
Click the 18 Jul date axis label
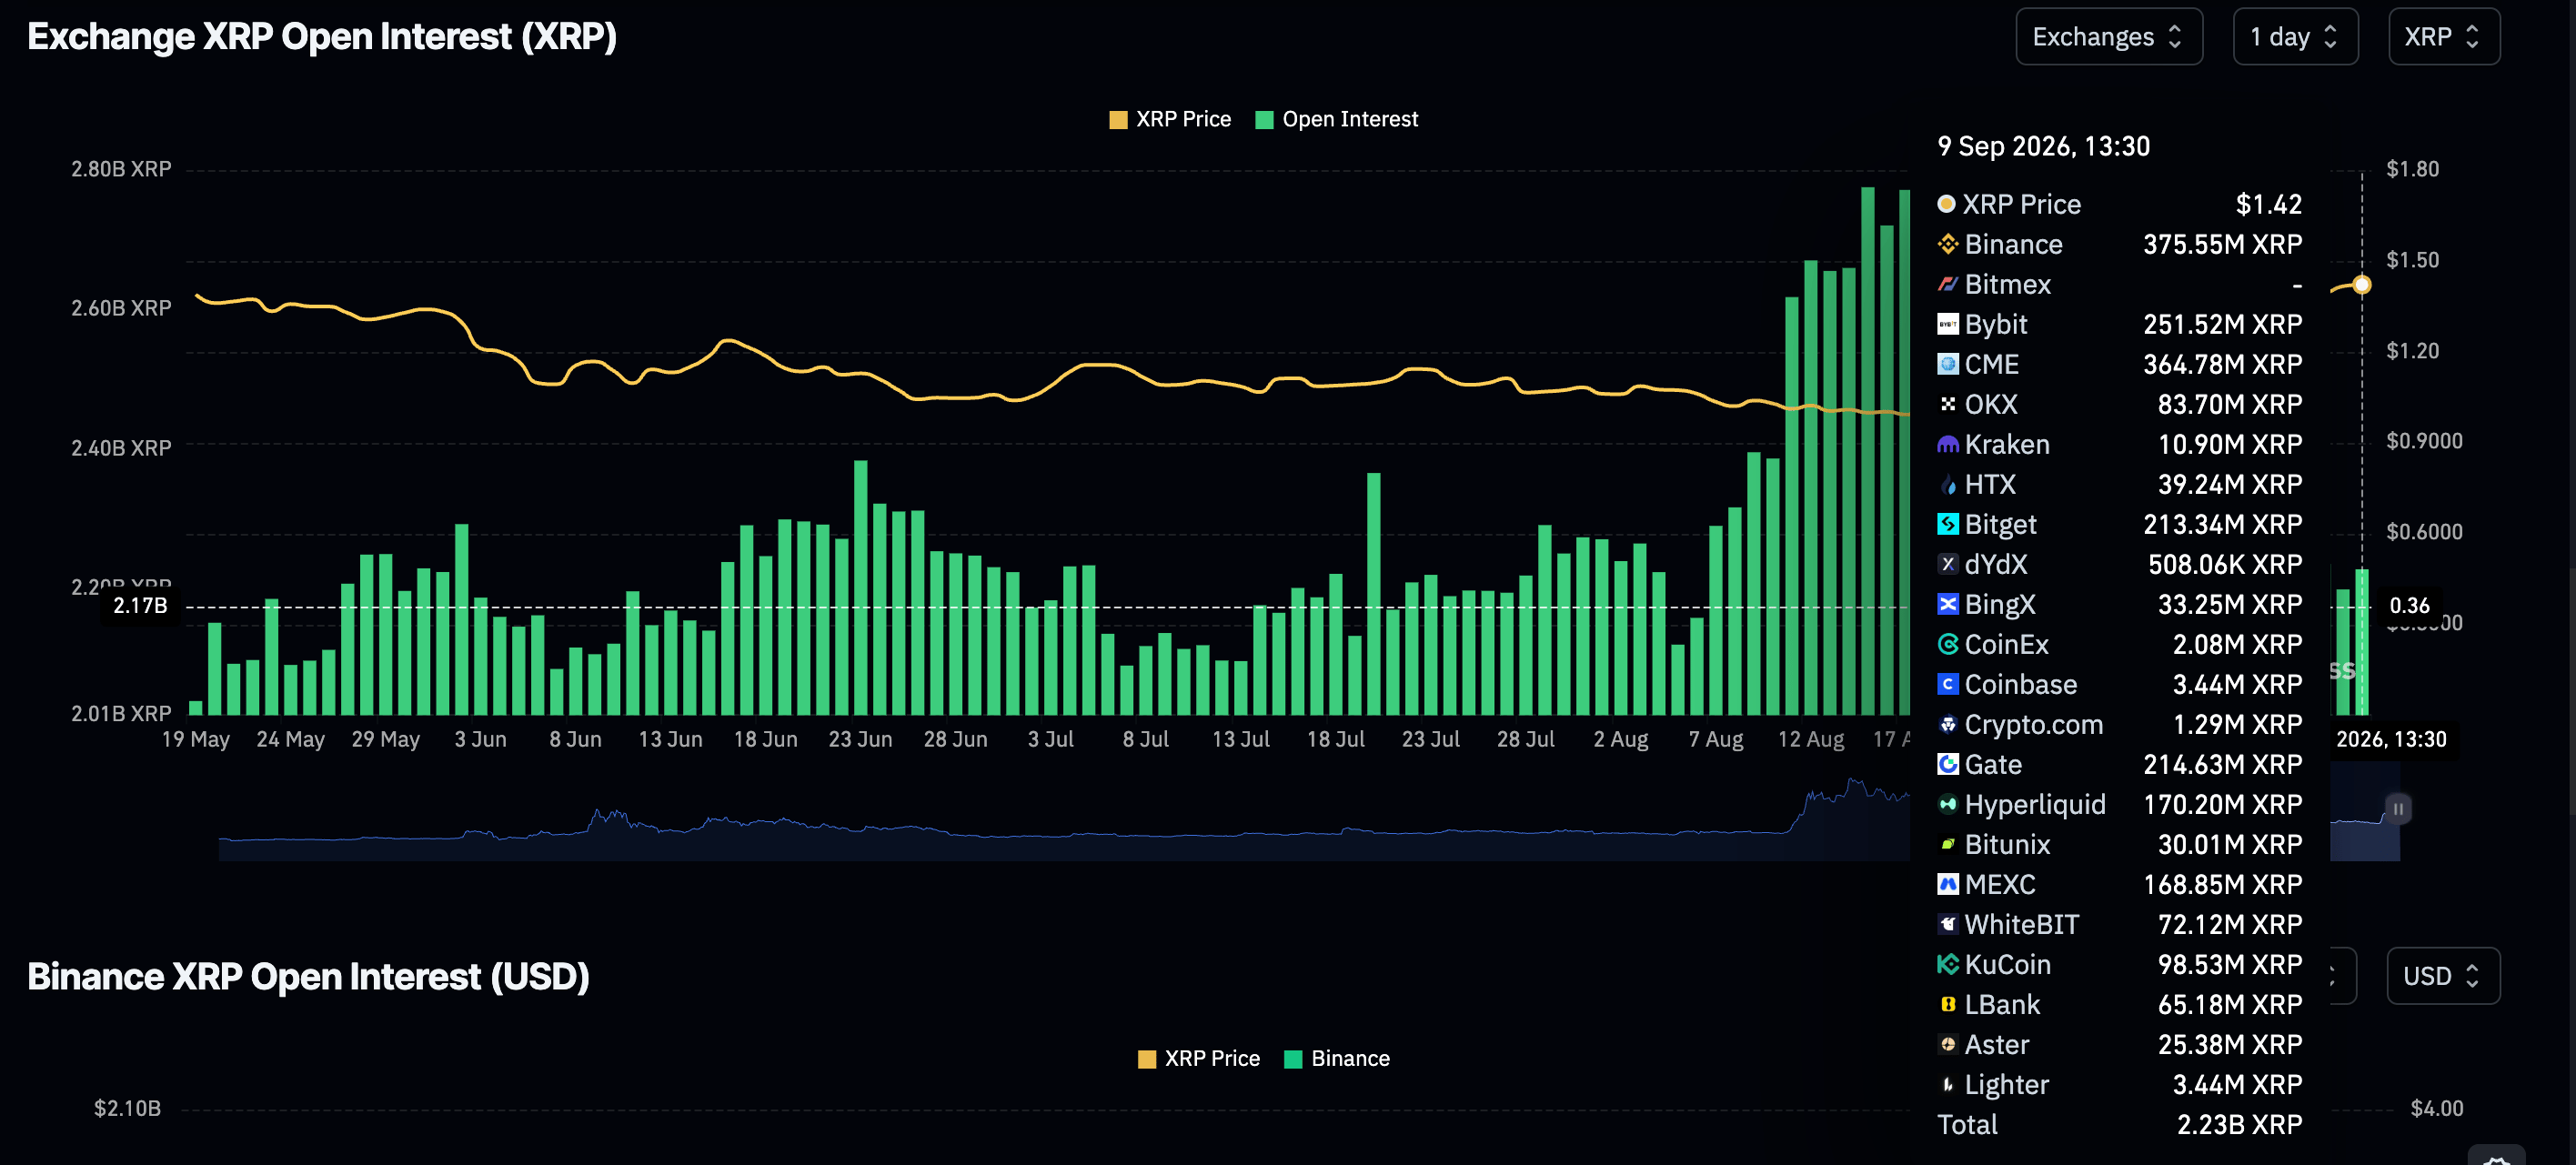pos(1335,739)
